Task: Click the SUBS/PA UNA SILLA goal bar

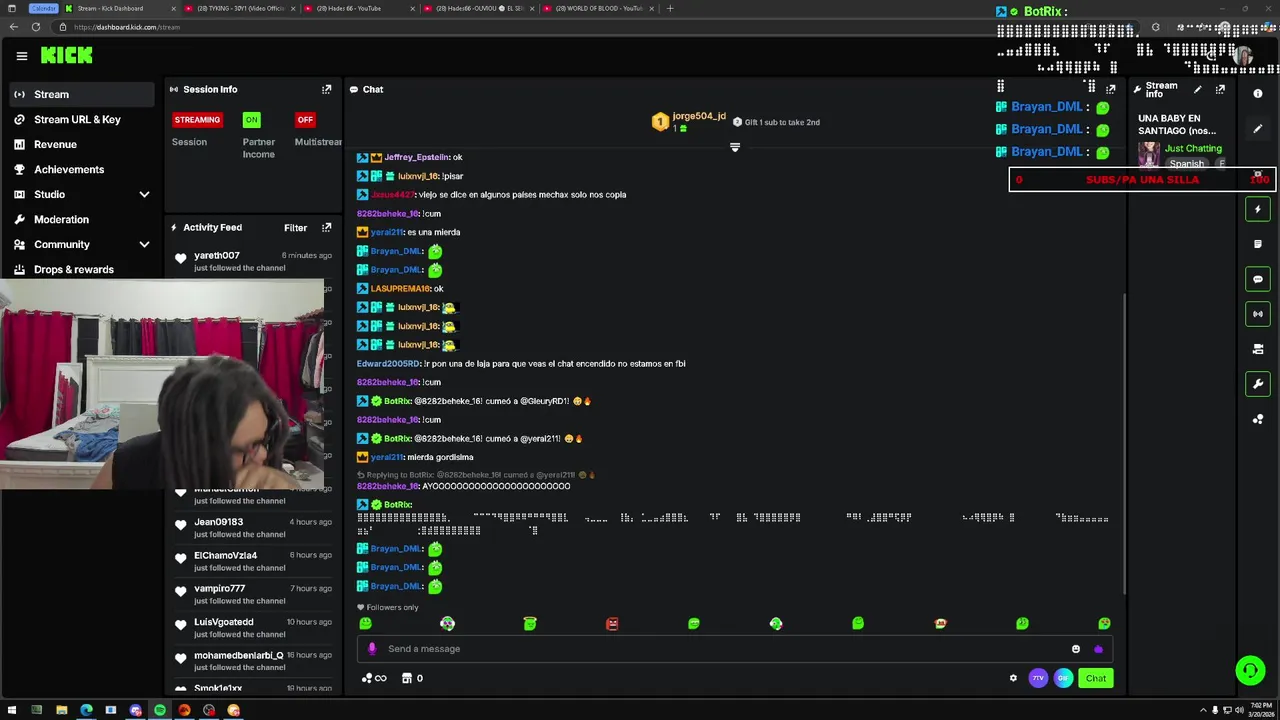Action: pos(1142,180)
